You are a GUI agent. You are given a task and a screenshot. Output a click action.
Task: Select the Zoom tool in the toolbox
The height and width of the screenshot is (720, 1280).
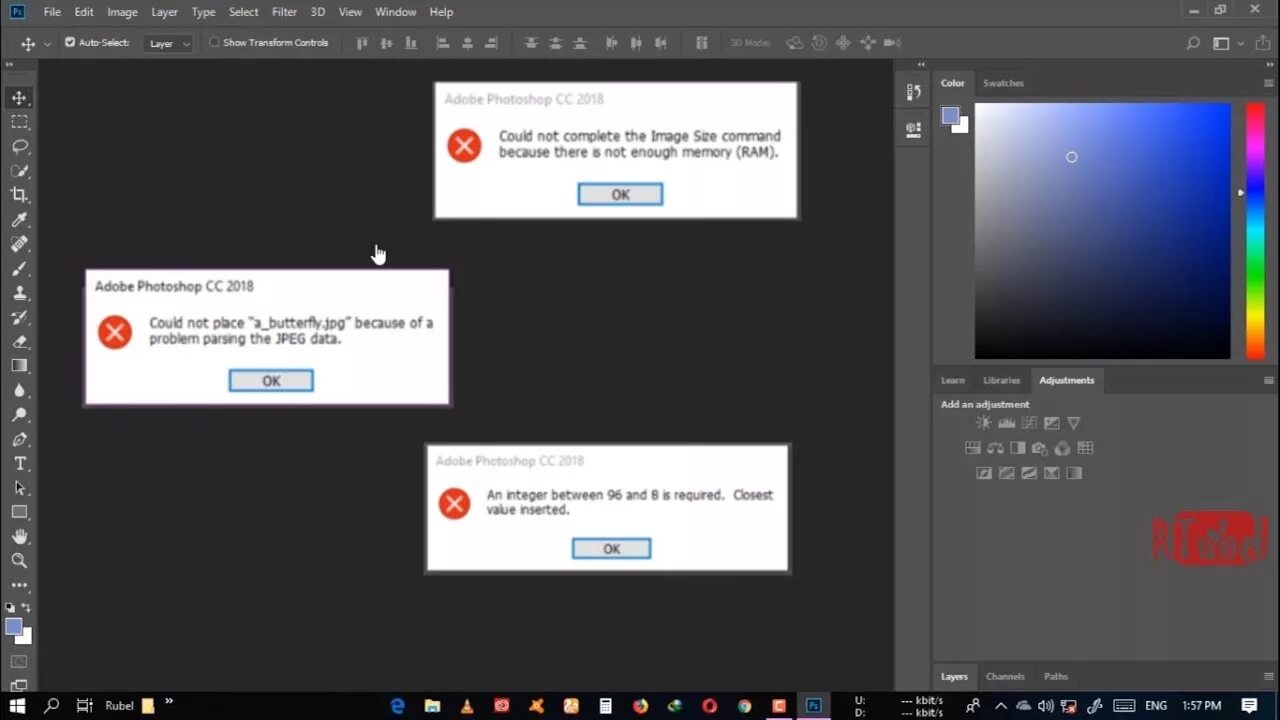(x=19, y=561)
